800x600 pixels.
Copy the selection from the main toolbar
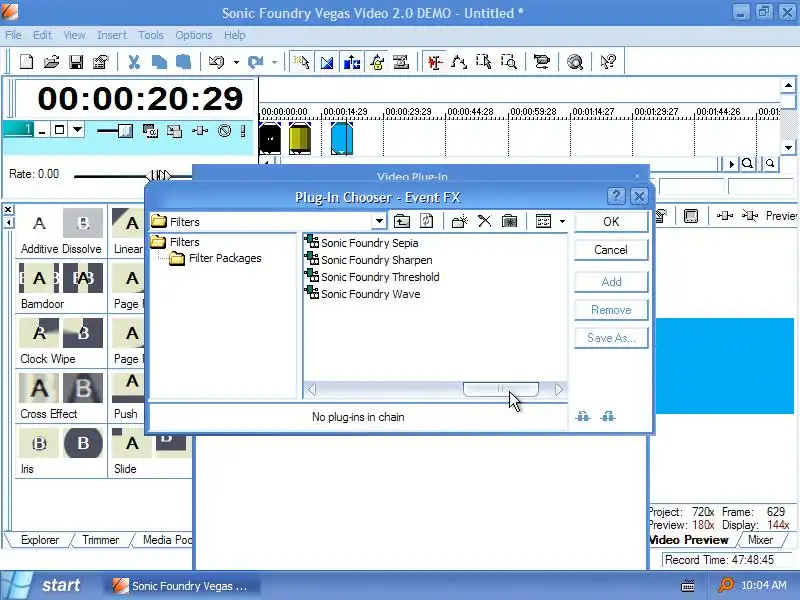159,62
